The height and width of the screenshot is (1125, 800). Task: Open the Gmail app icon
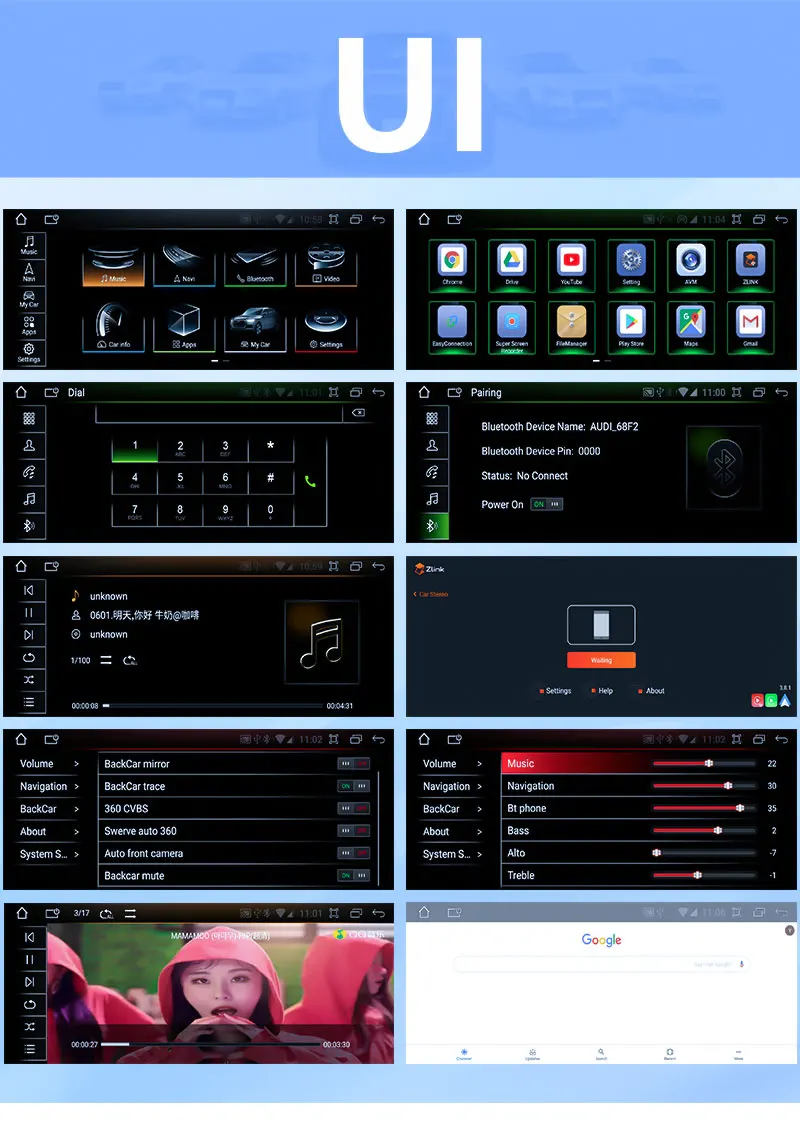(750, 326)
